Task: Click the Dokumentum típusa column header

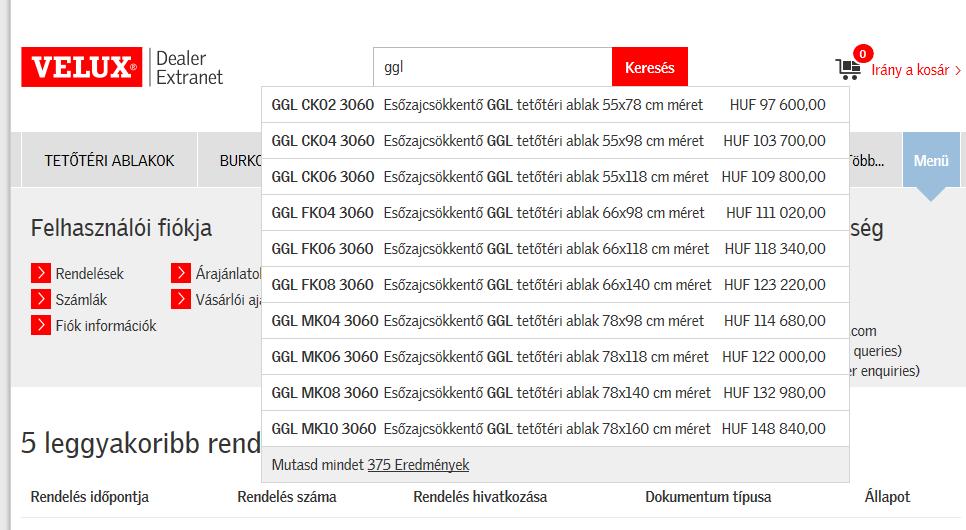Action: click(x=708, y=497)
